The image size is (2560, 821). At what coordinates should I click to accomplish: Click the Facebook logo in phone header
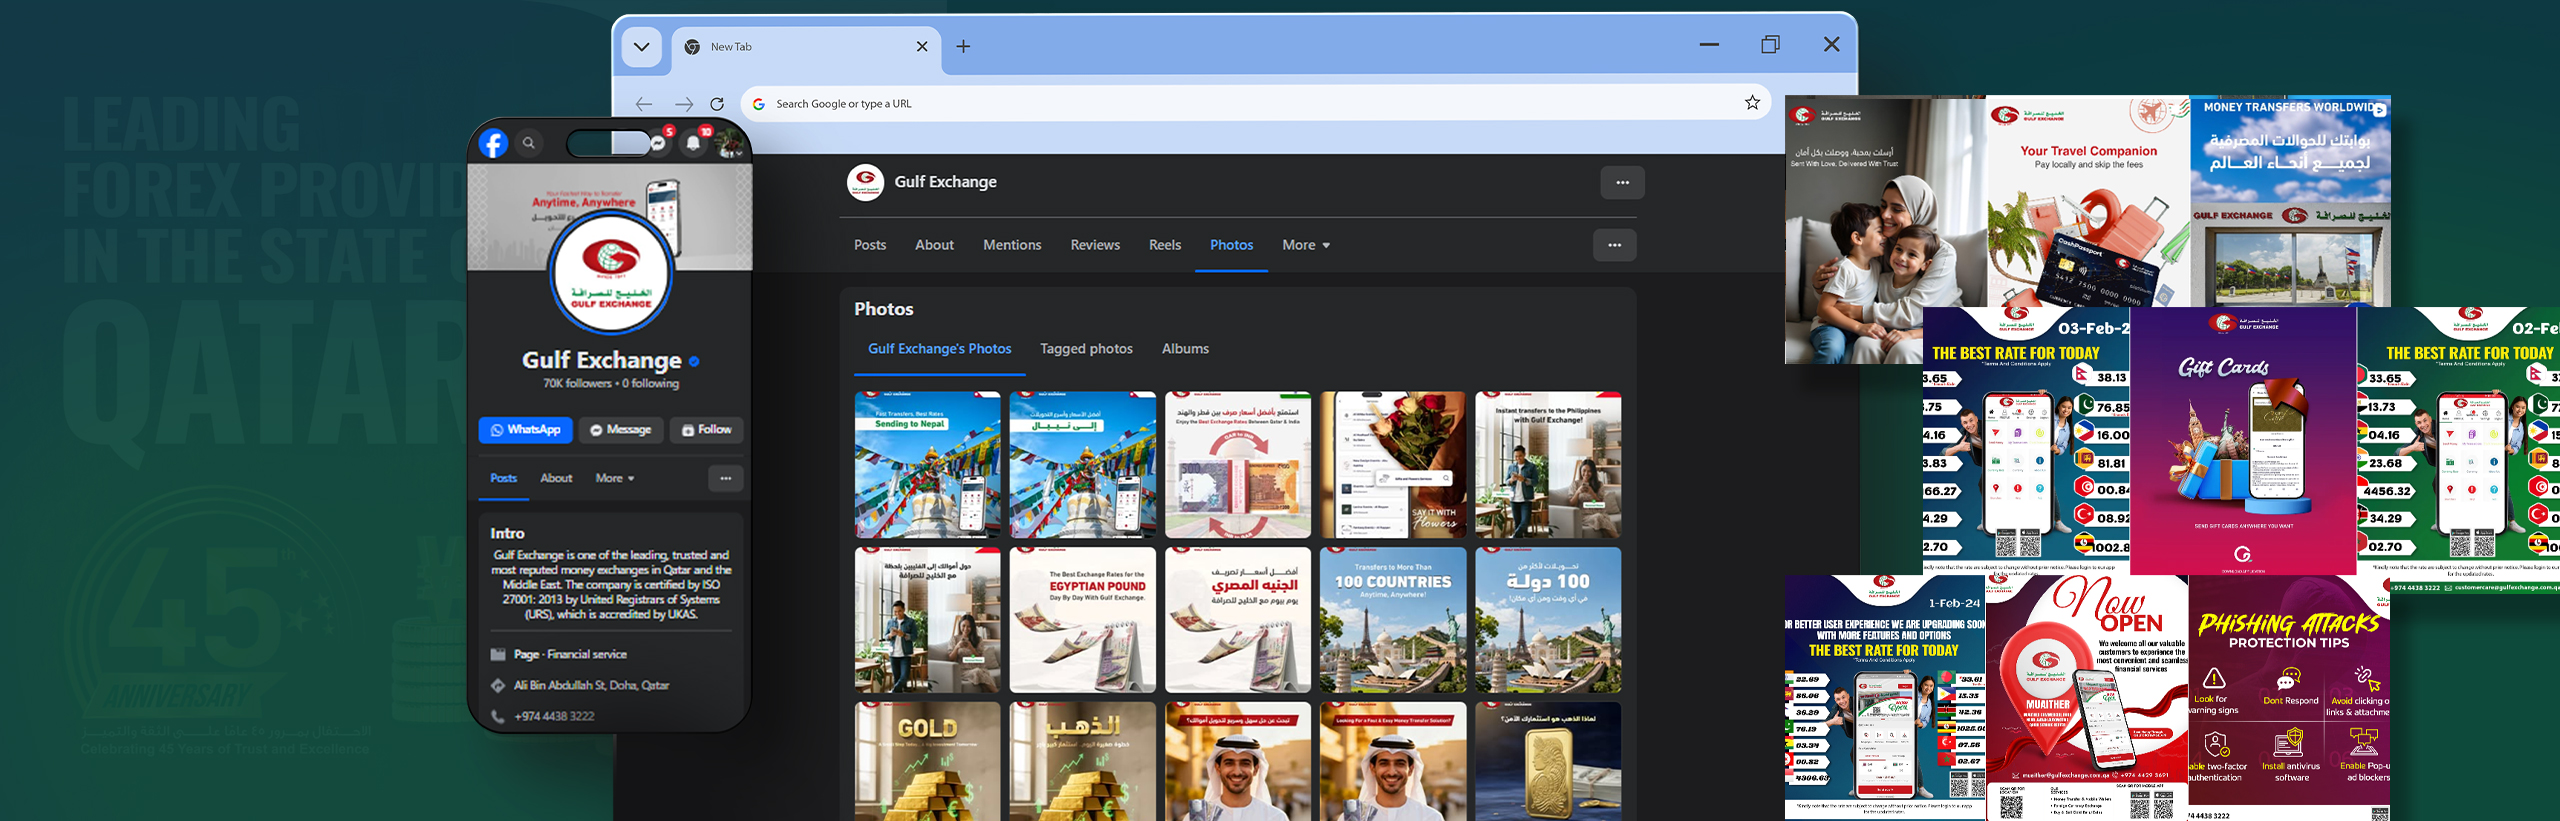[x=493, y=144]
